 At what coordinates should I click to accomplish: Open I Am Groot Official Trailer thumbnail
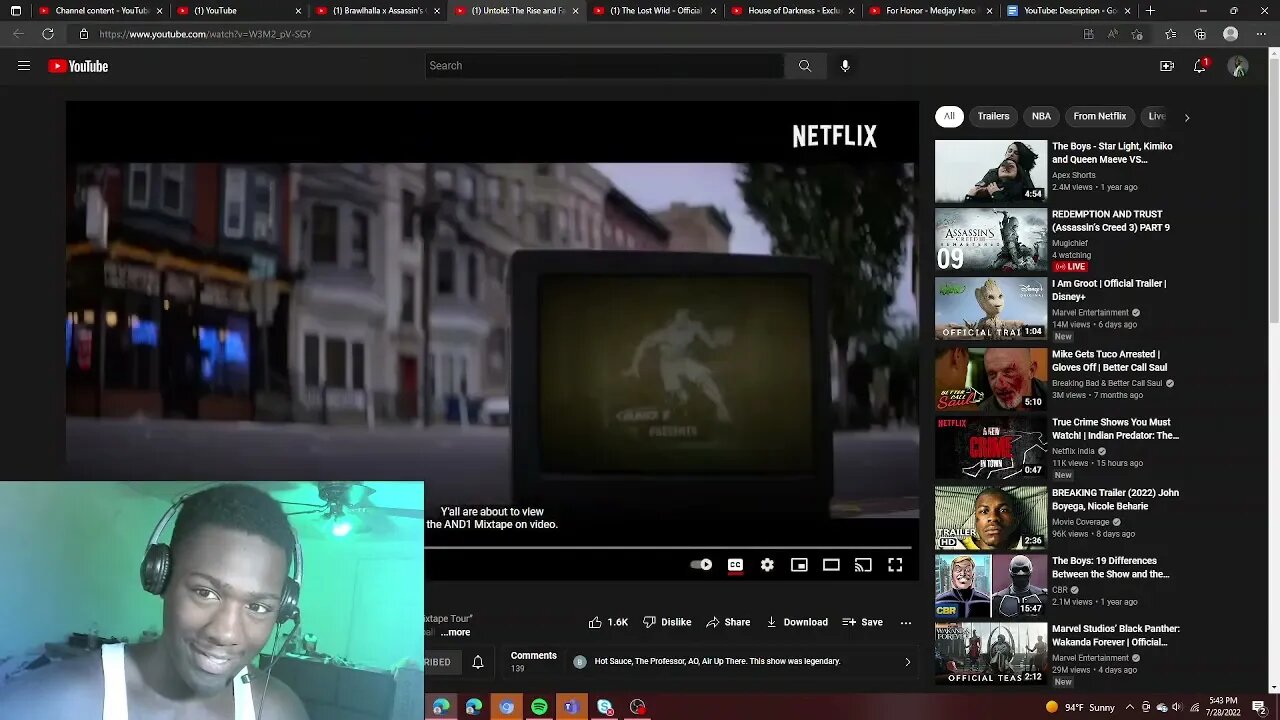pos(991,309)
